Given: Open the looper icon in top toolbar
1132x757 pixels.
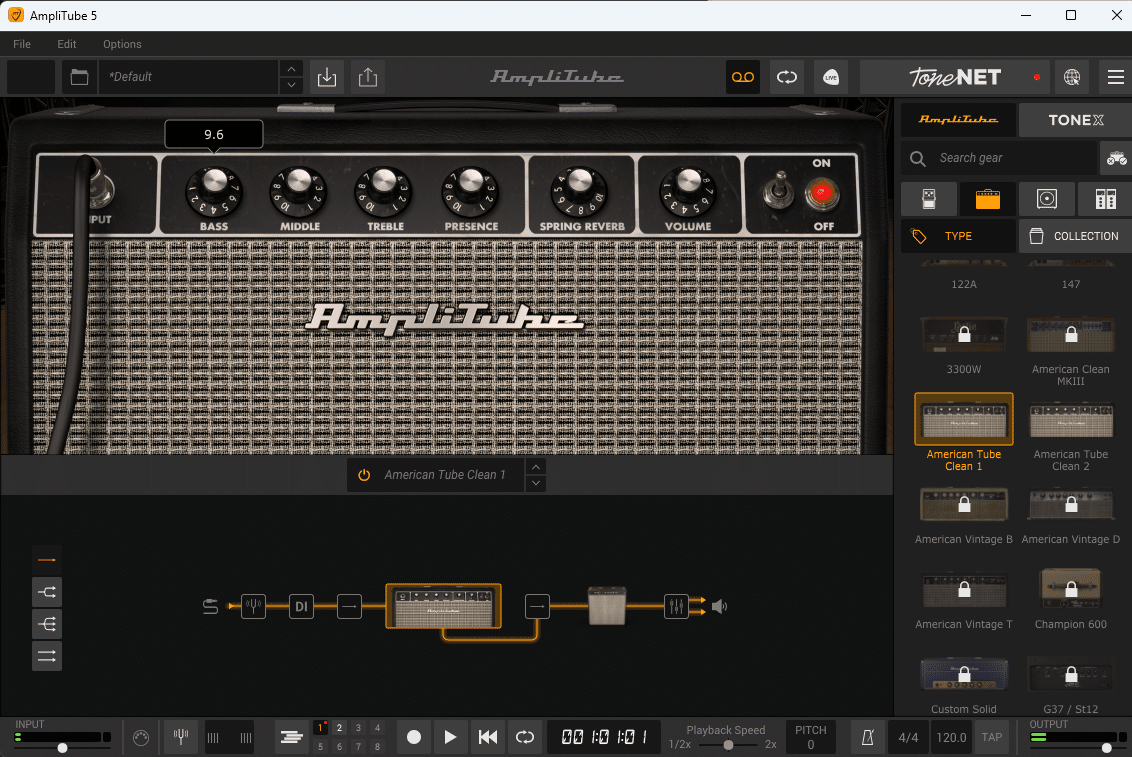Looking at the screenshot, I should click(x=787, y=77).
